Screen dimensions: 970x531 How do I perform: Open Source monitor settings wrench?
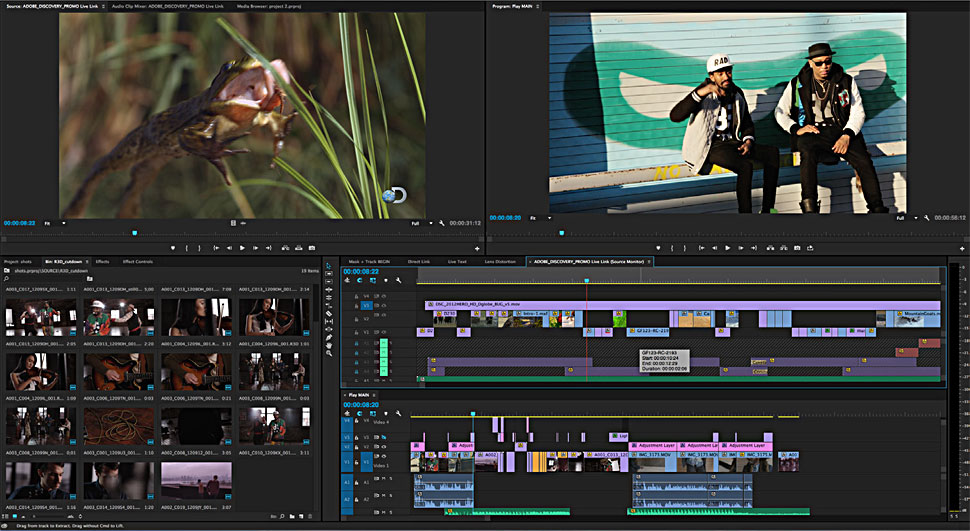pos(442,223)
